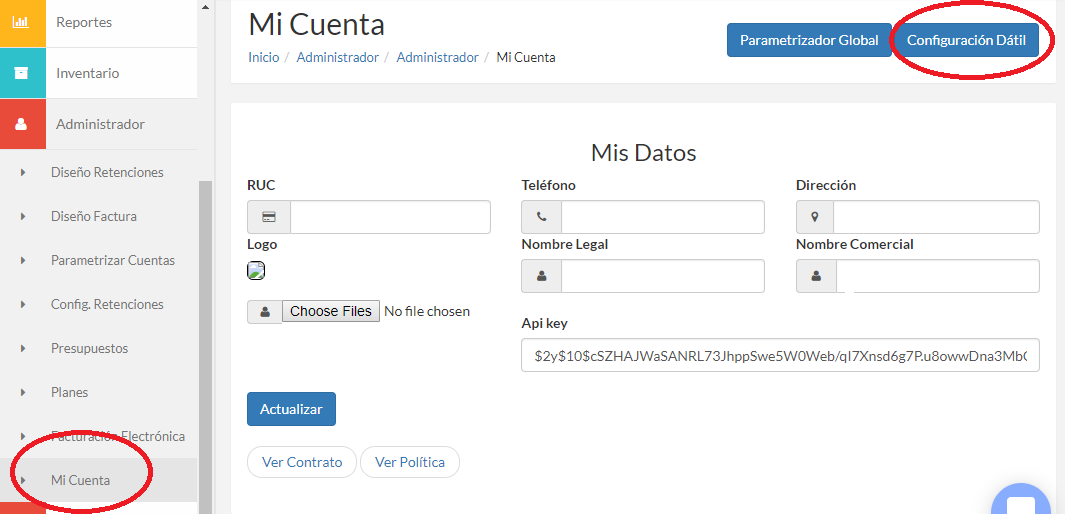The width and height of the screenshot is (1065, 514).
Task: Click the 'Mi Cuenta' page title
Action: (x=317, y=25)
